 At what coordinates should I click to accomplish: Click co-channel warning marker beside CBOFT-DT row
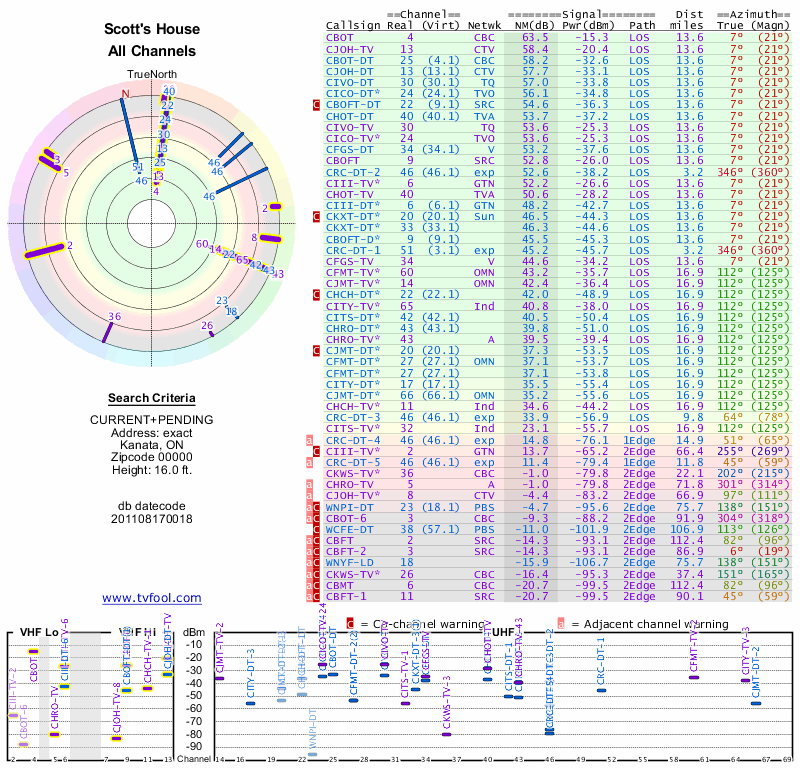(x=316, y=105)
